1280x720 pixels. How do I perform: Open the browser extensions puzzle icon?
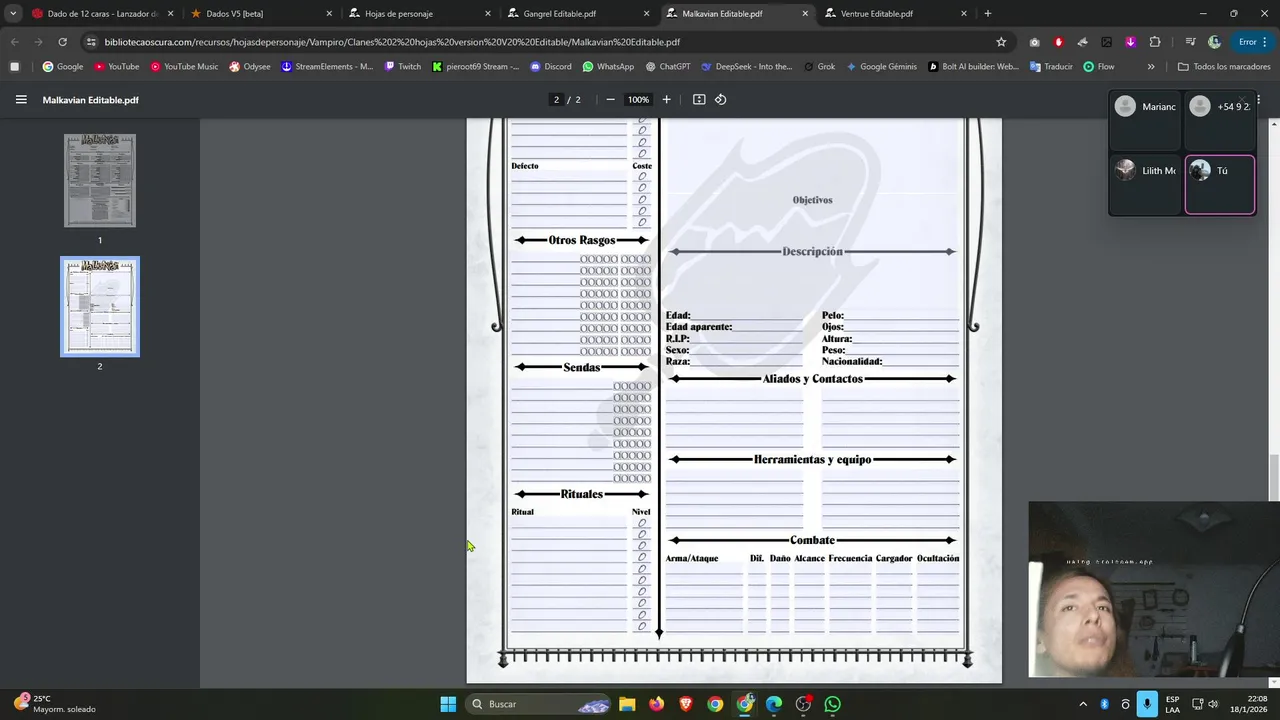(x=1155, y=42)
